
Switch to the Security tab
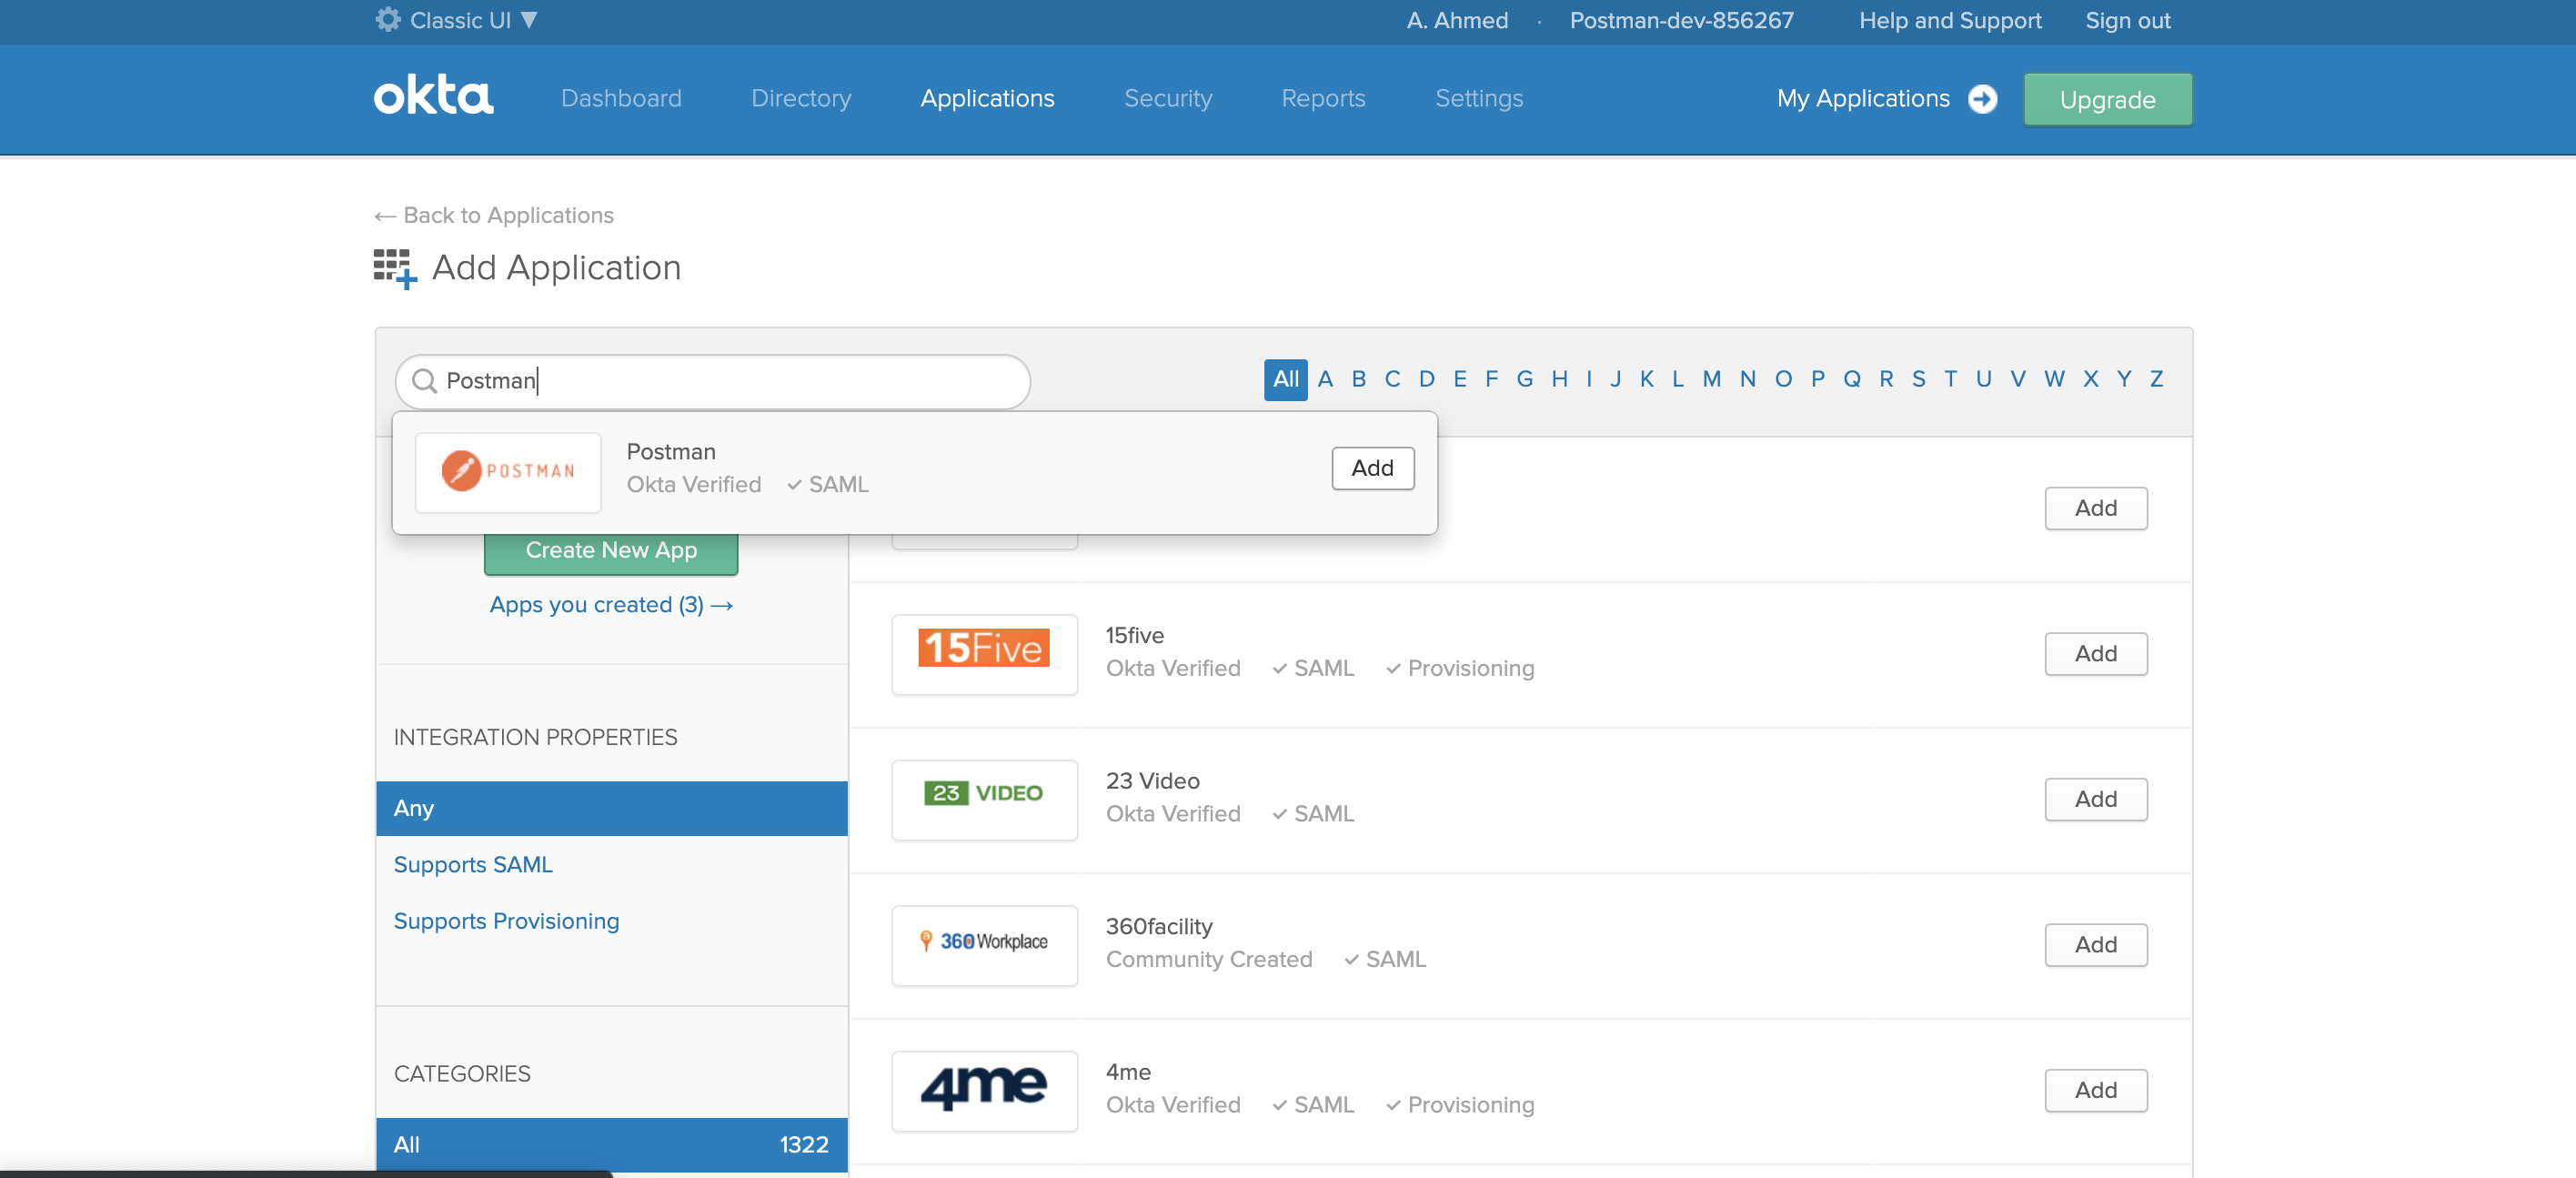[x=1168, y=98]
